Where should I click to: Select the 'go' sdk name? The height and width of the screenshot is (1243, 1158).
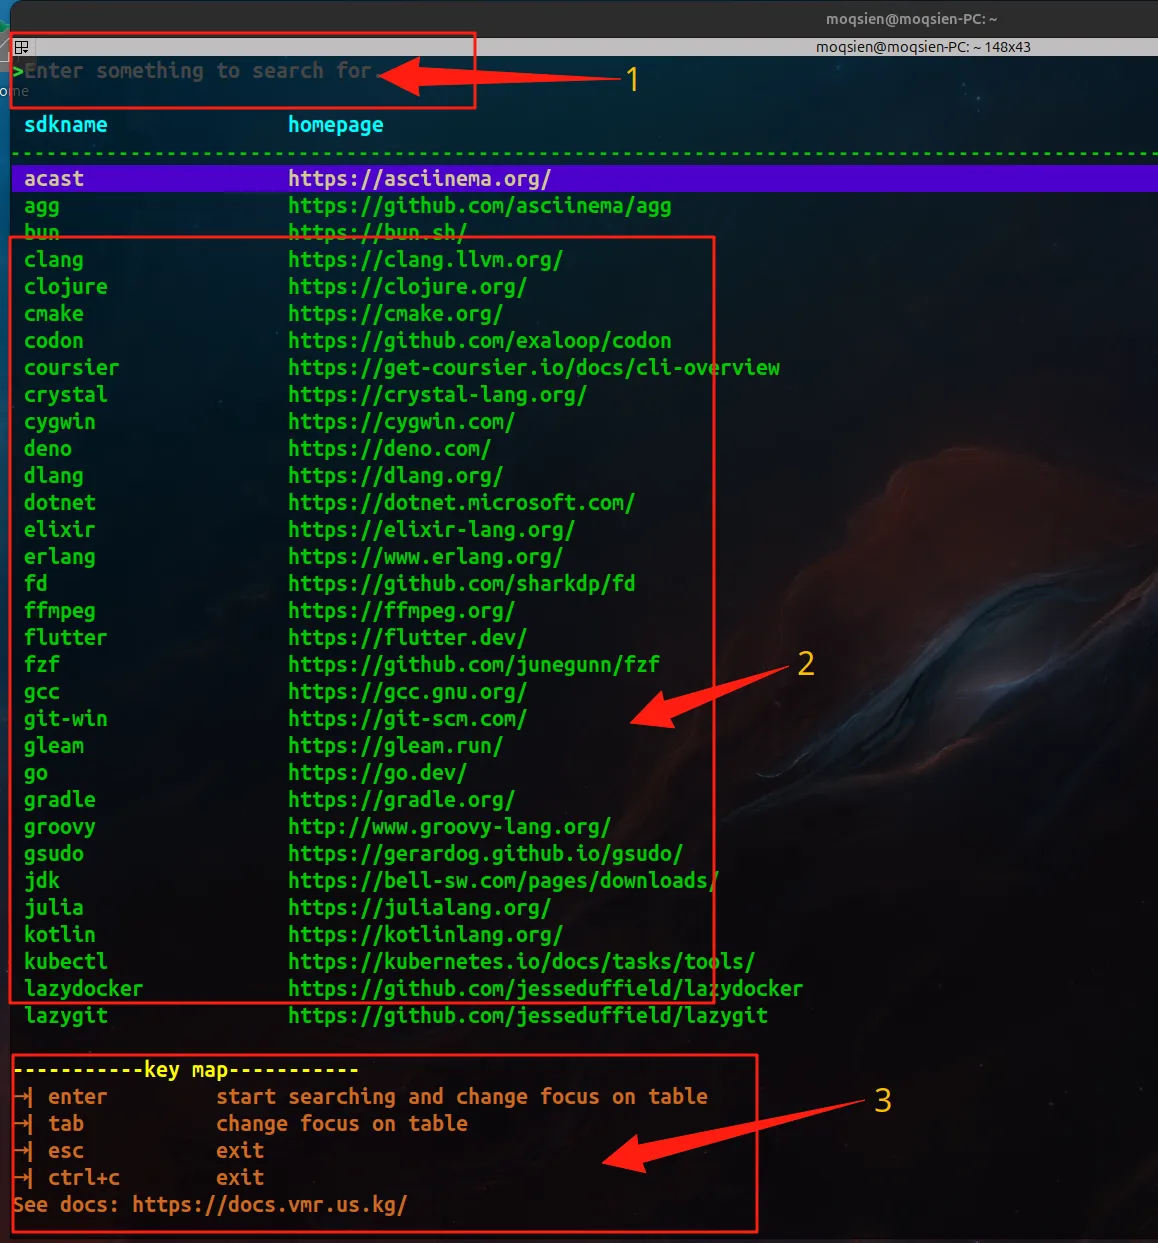(36, 773)
